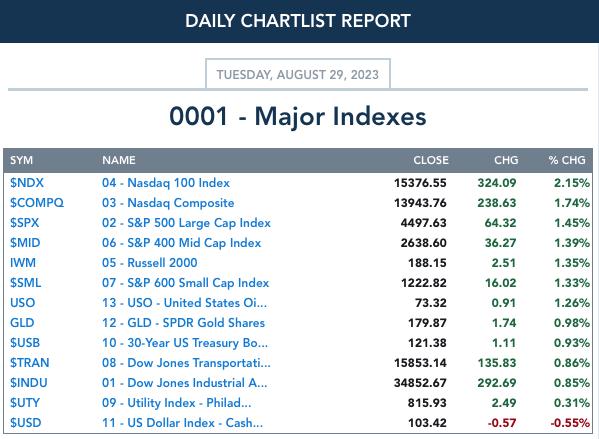Open the USO symbol link
Image resolution: width=599 pixels, height=439 pixels.
pyautogui.click(x=23, y=303)
